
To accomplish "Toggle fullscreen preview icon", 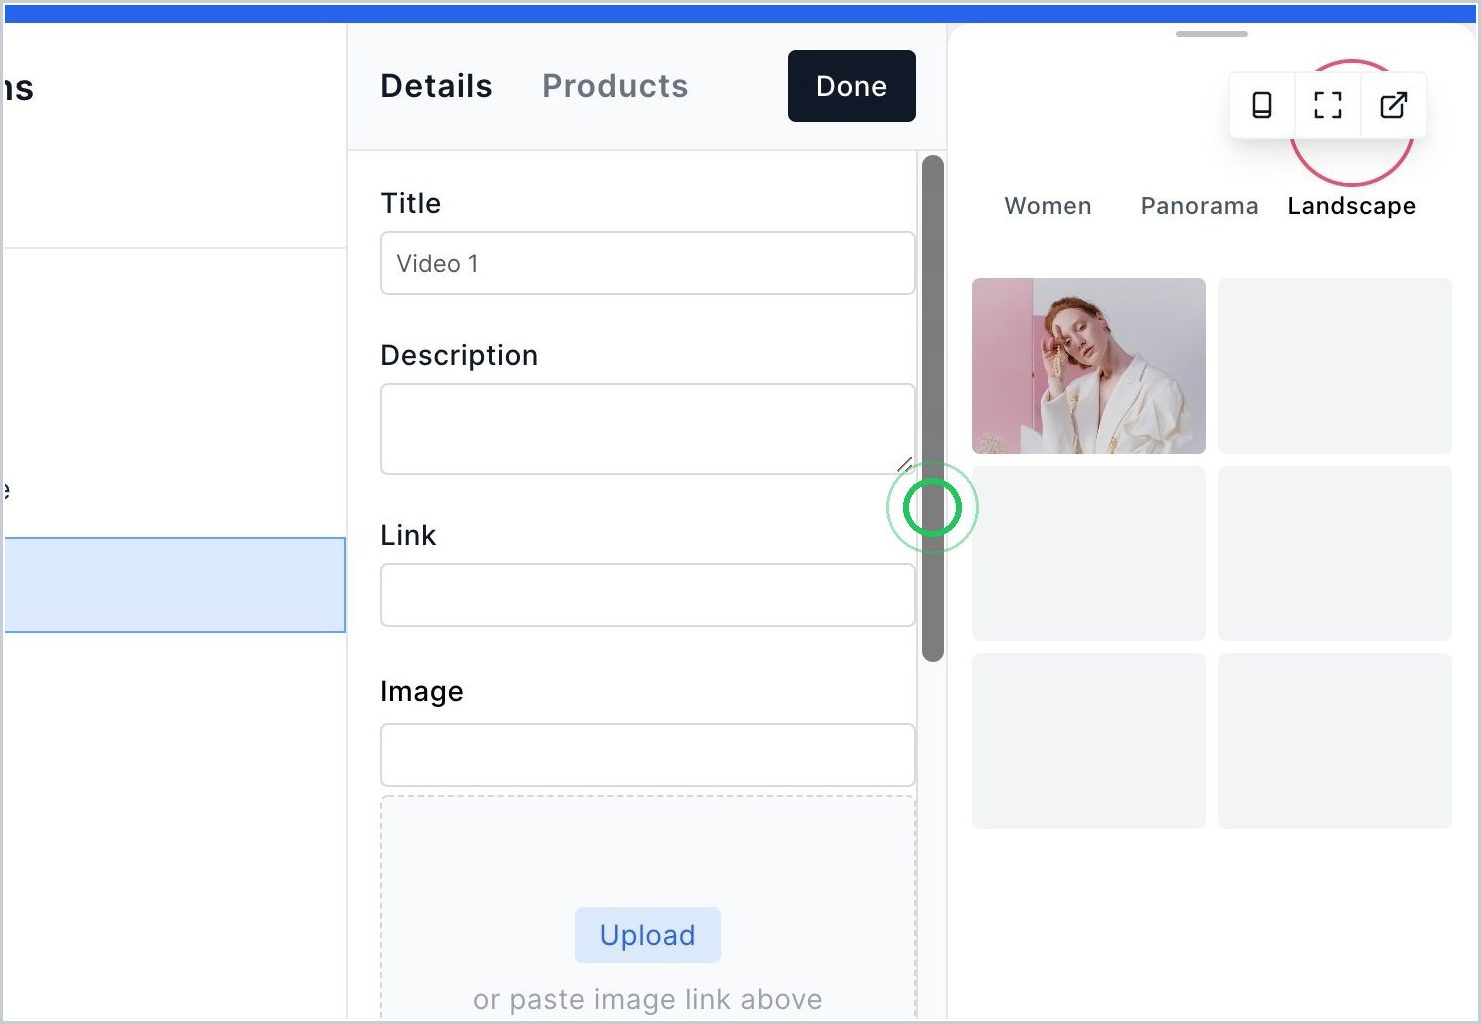I will (1327, 105).
